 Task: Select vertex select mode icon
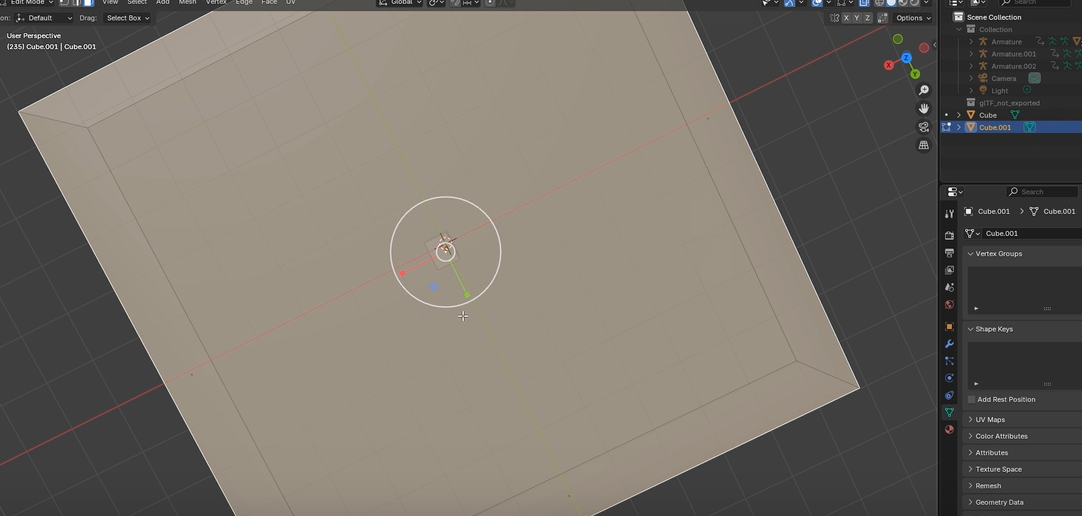pos(64,2)
